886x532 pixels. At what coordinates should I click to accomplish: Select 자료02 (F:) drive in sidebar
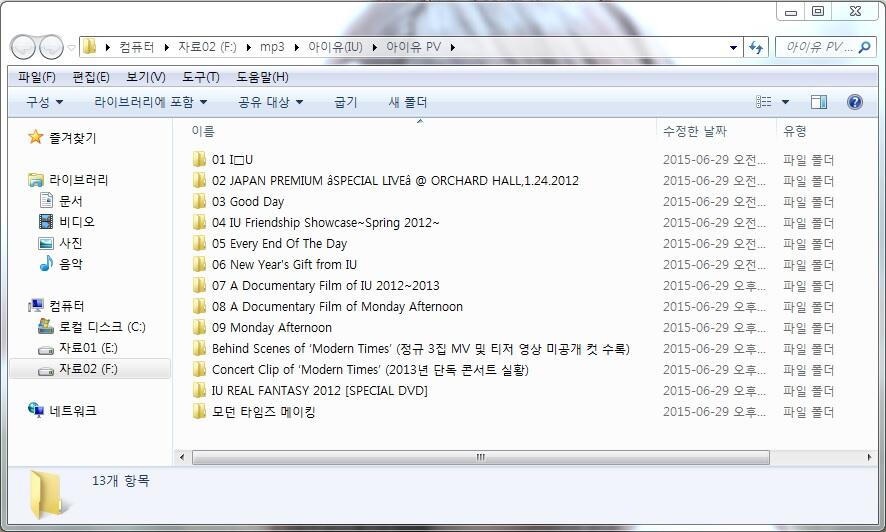tap(90, 369)
